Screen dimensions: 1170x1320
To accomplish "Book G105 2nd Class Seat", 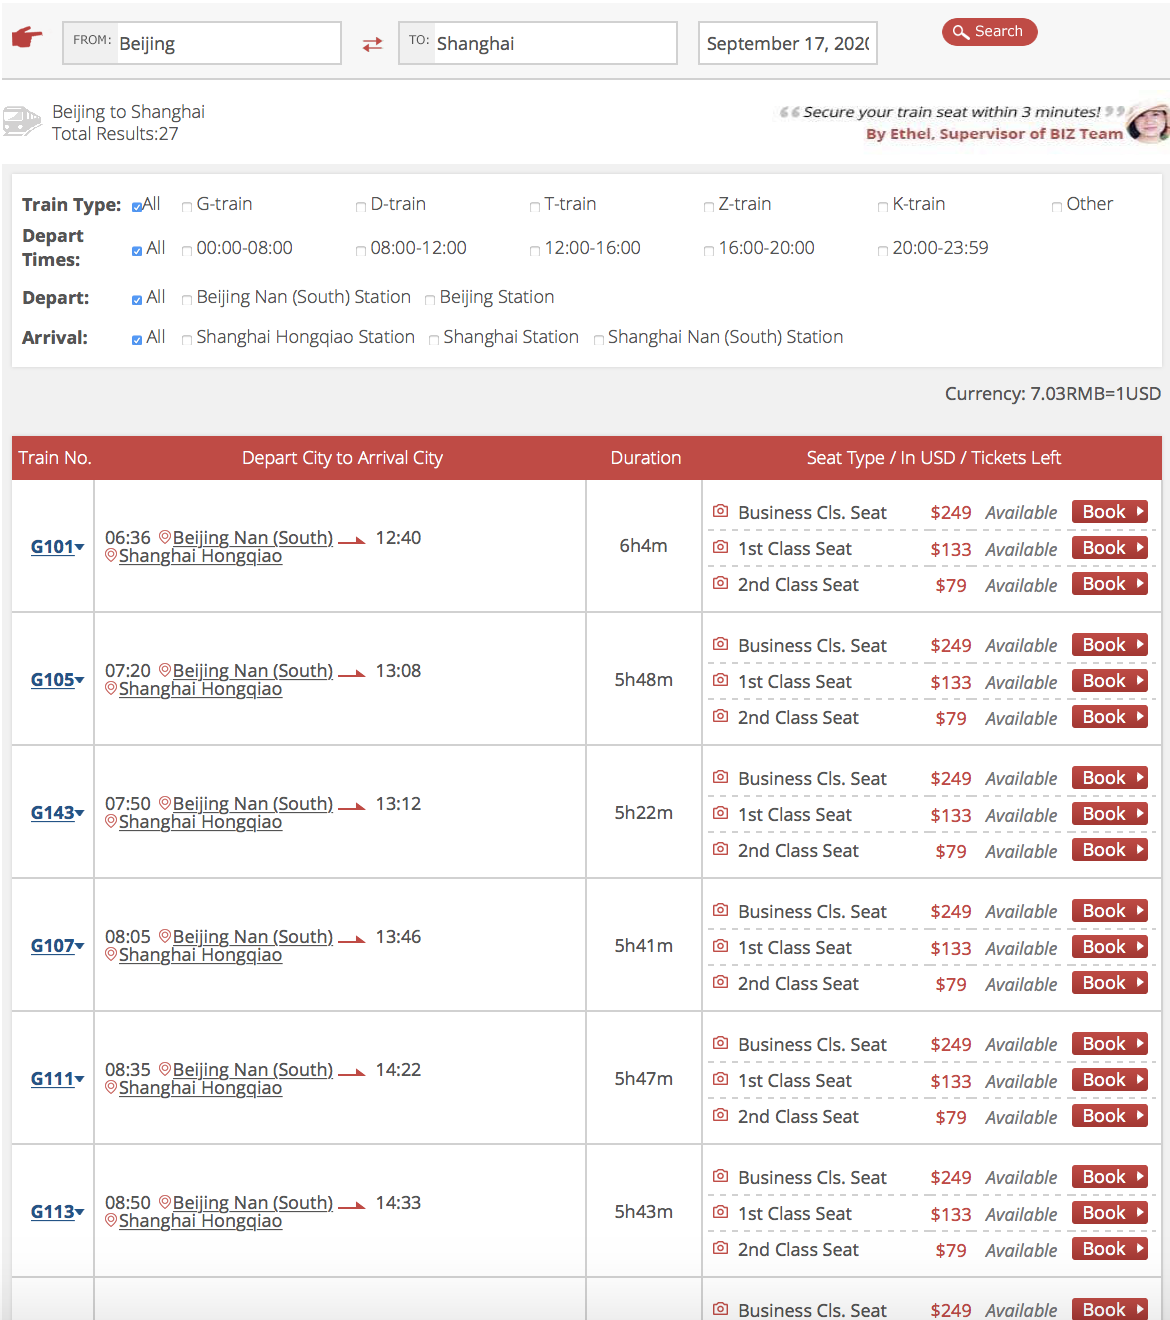I will click(1109, 717).
